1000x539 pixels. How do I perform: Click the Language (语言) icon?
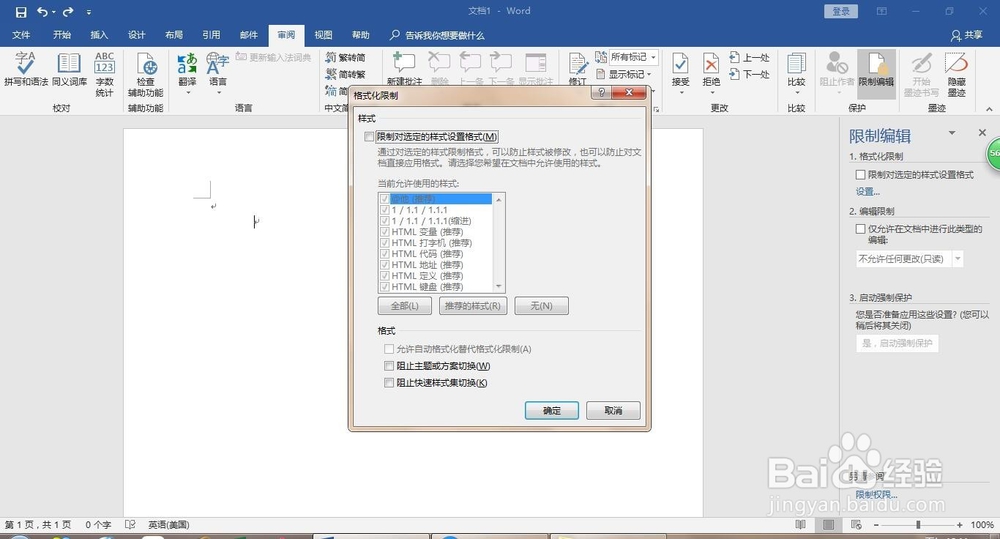pyautogui.click(x=217, y=64)
